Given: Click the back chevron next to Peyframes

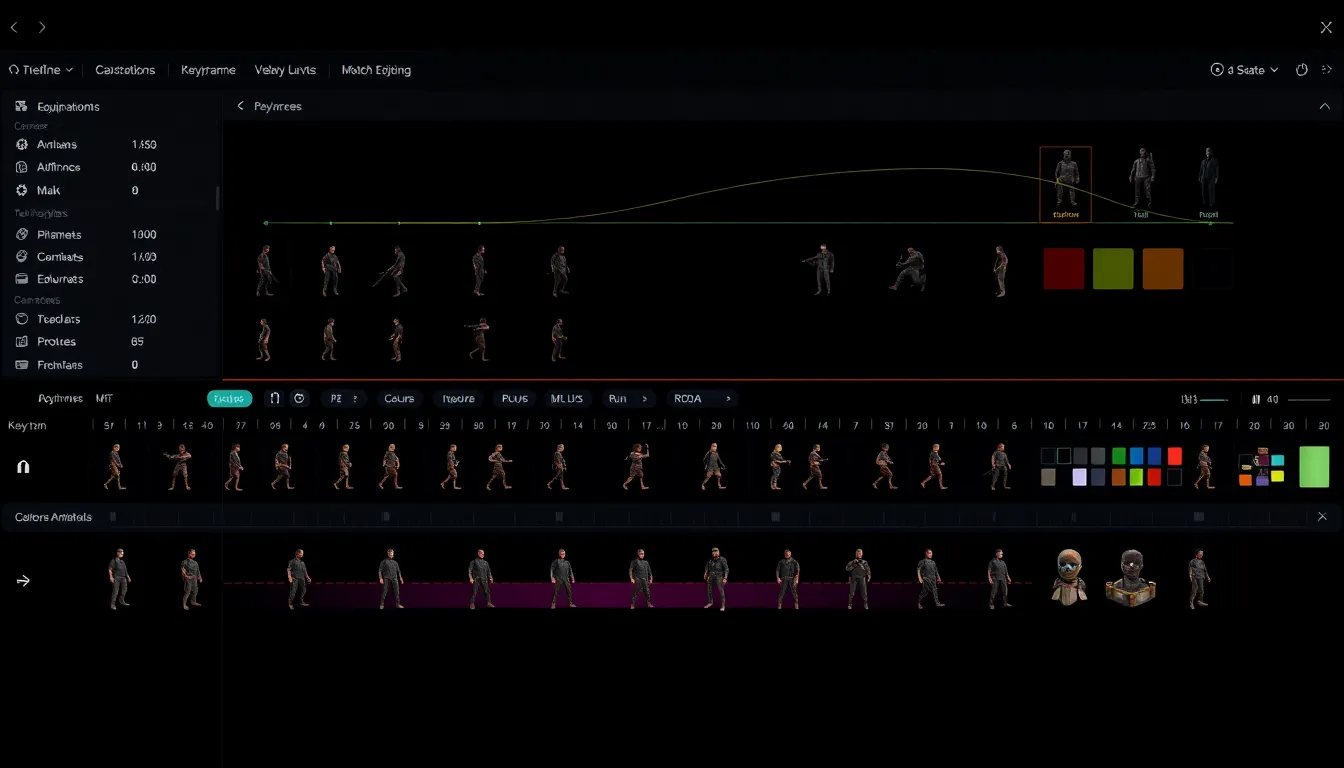Looking at the screenshot, I should click(240, 106).
